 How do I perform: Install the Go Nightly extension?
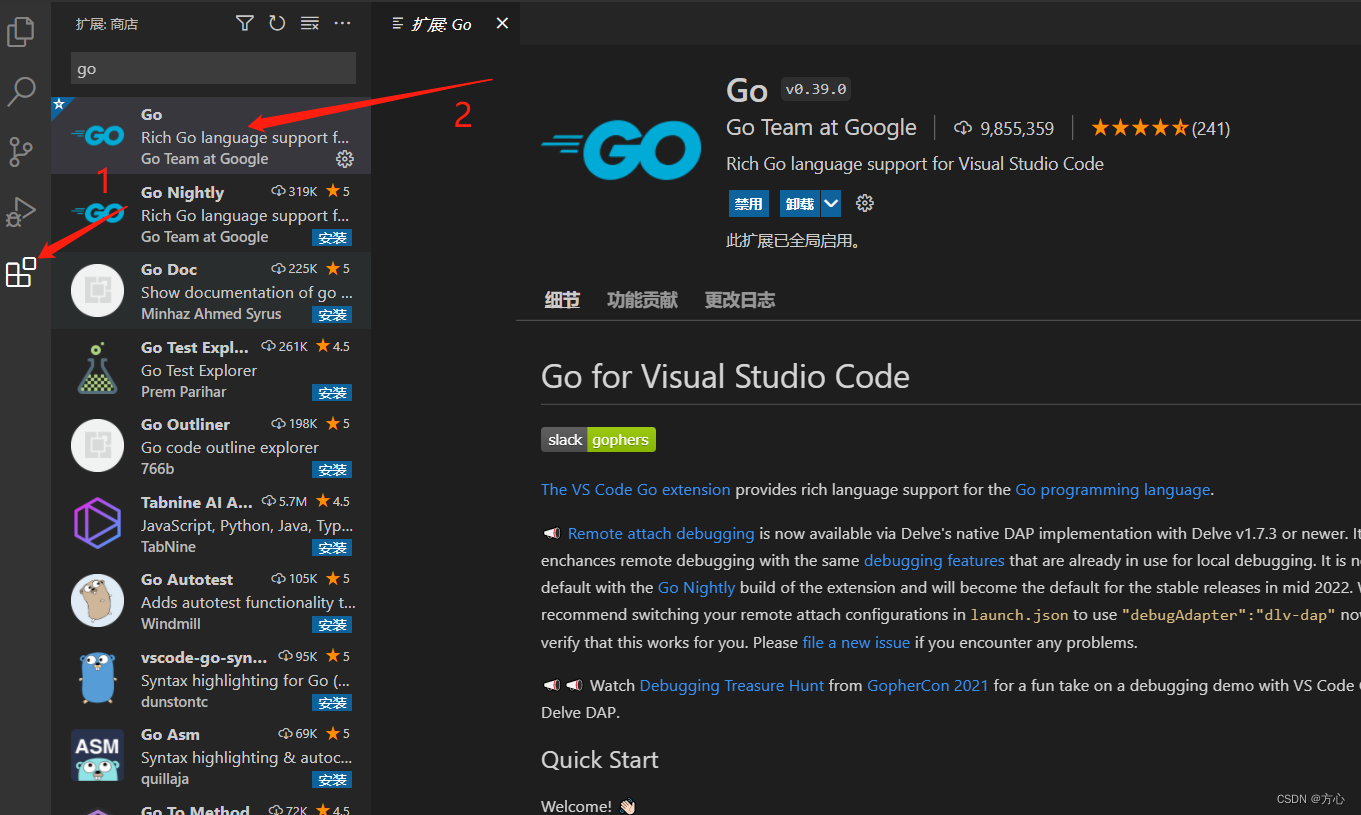point(331,238)
